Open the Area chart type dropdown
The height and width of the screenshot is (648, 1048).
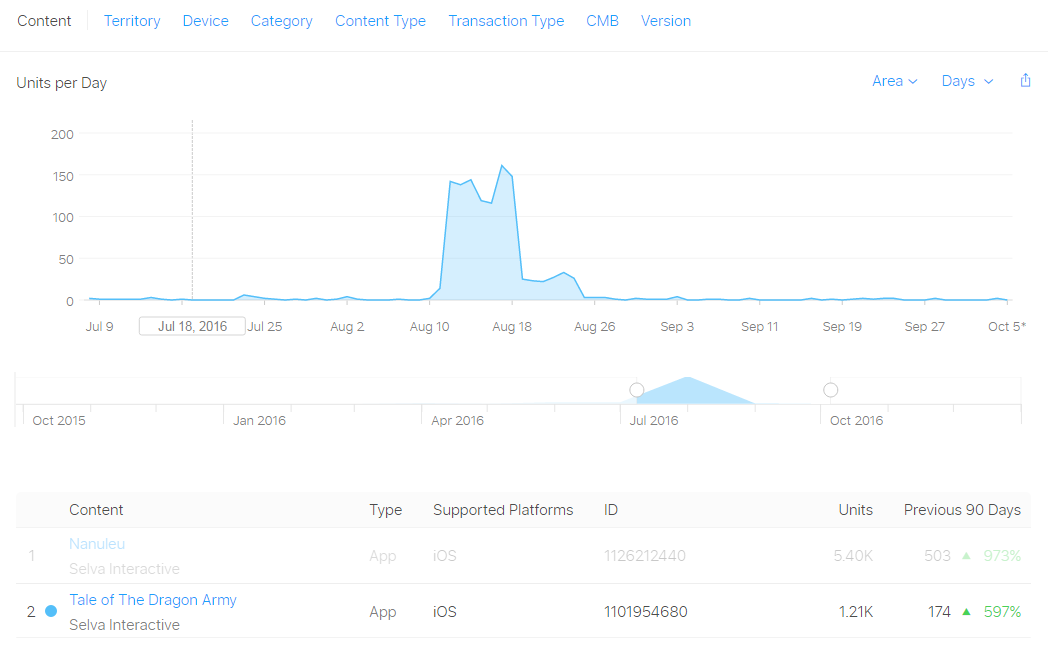894,81
